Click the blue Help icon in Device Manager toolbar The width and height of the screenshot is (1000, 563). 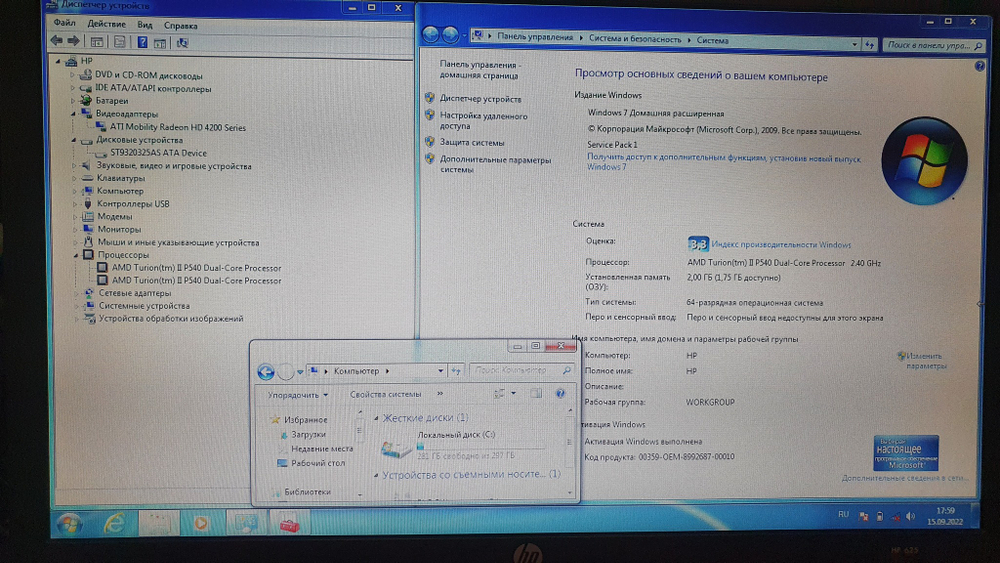142,42
